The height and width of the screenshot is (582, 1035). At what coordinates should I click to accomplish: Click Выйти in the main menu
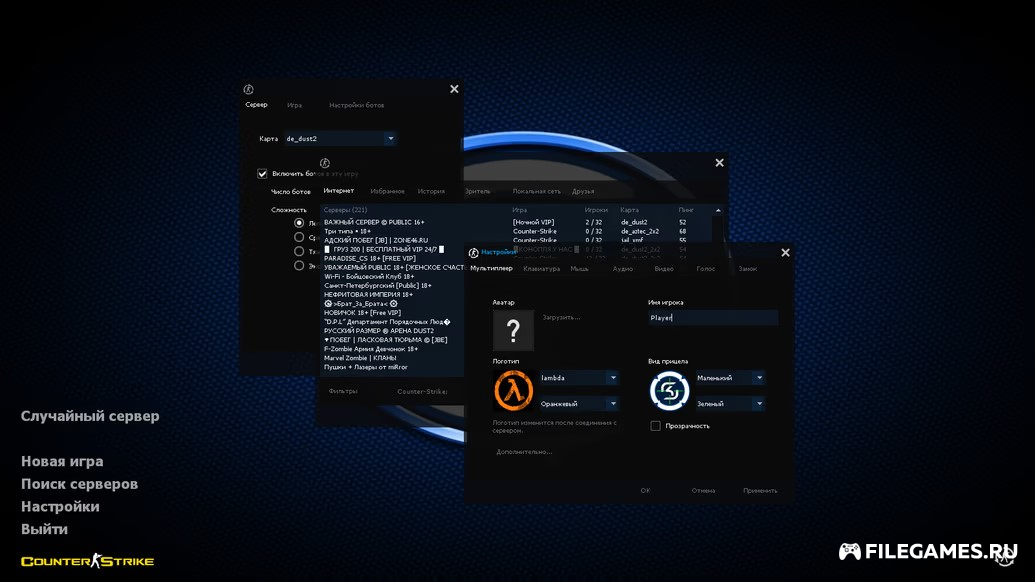click(x=44, y=529)
